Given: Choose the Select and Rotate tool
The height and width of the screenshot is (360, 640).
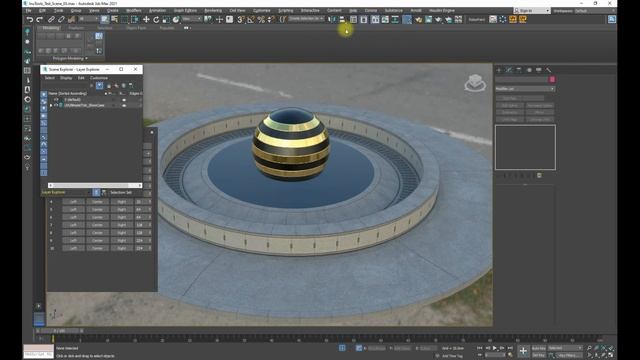Looking at the screenshot, I should pos(156,19).
